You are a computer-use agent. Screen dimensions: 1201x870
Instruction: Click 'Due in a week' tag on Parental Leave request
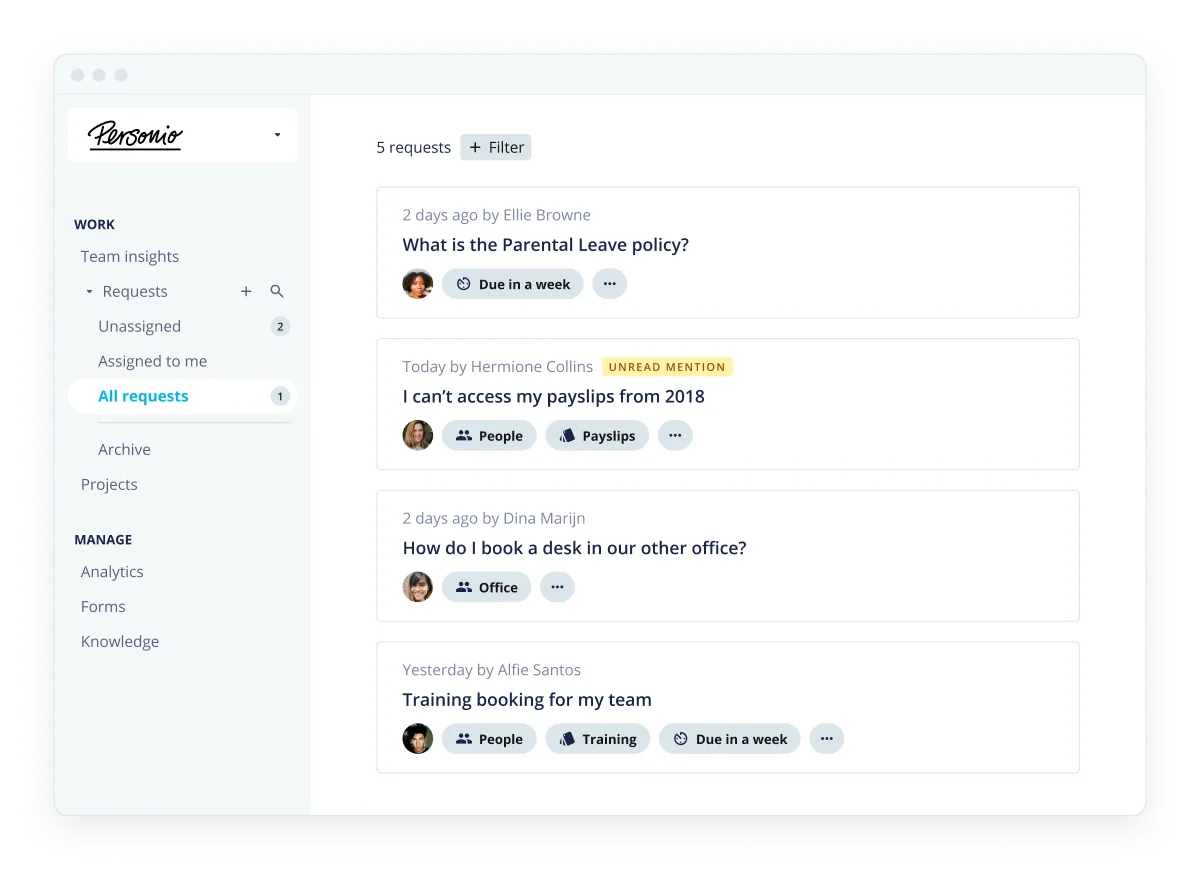(x=513, y=284)
